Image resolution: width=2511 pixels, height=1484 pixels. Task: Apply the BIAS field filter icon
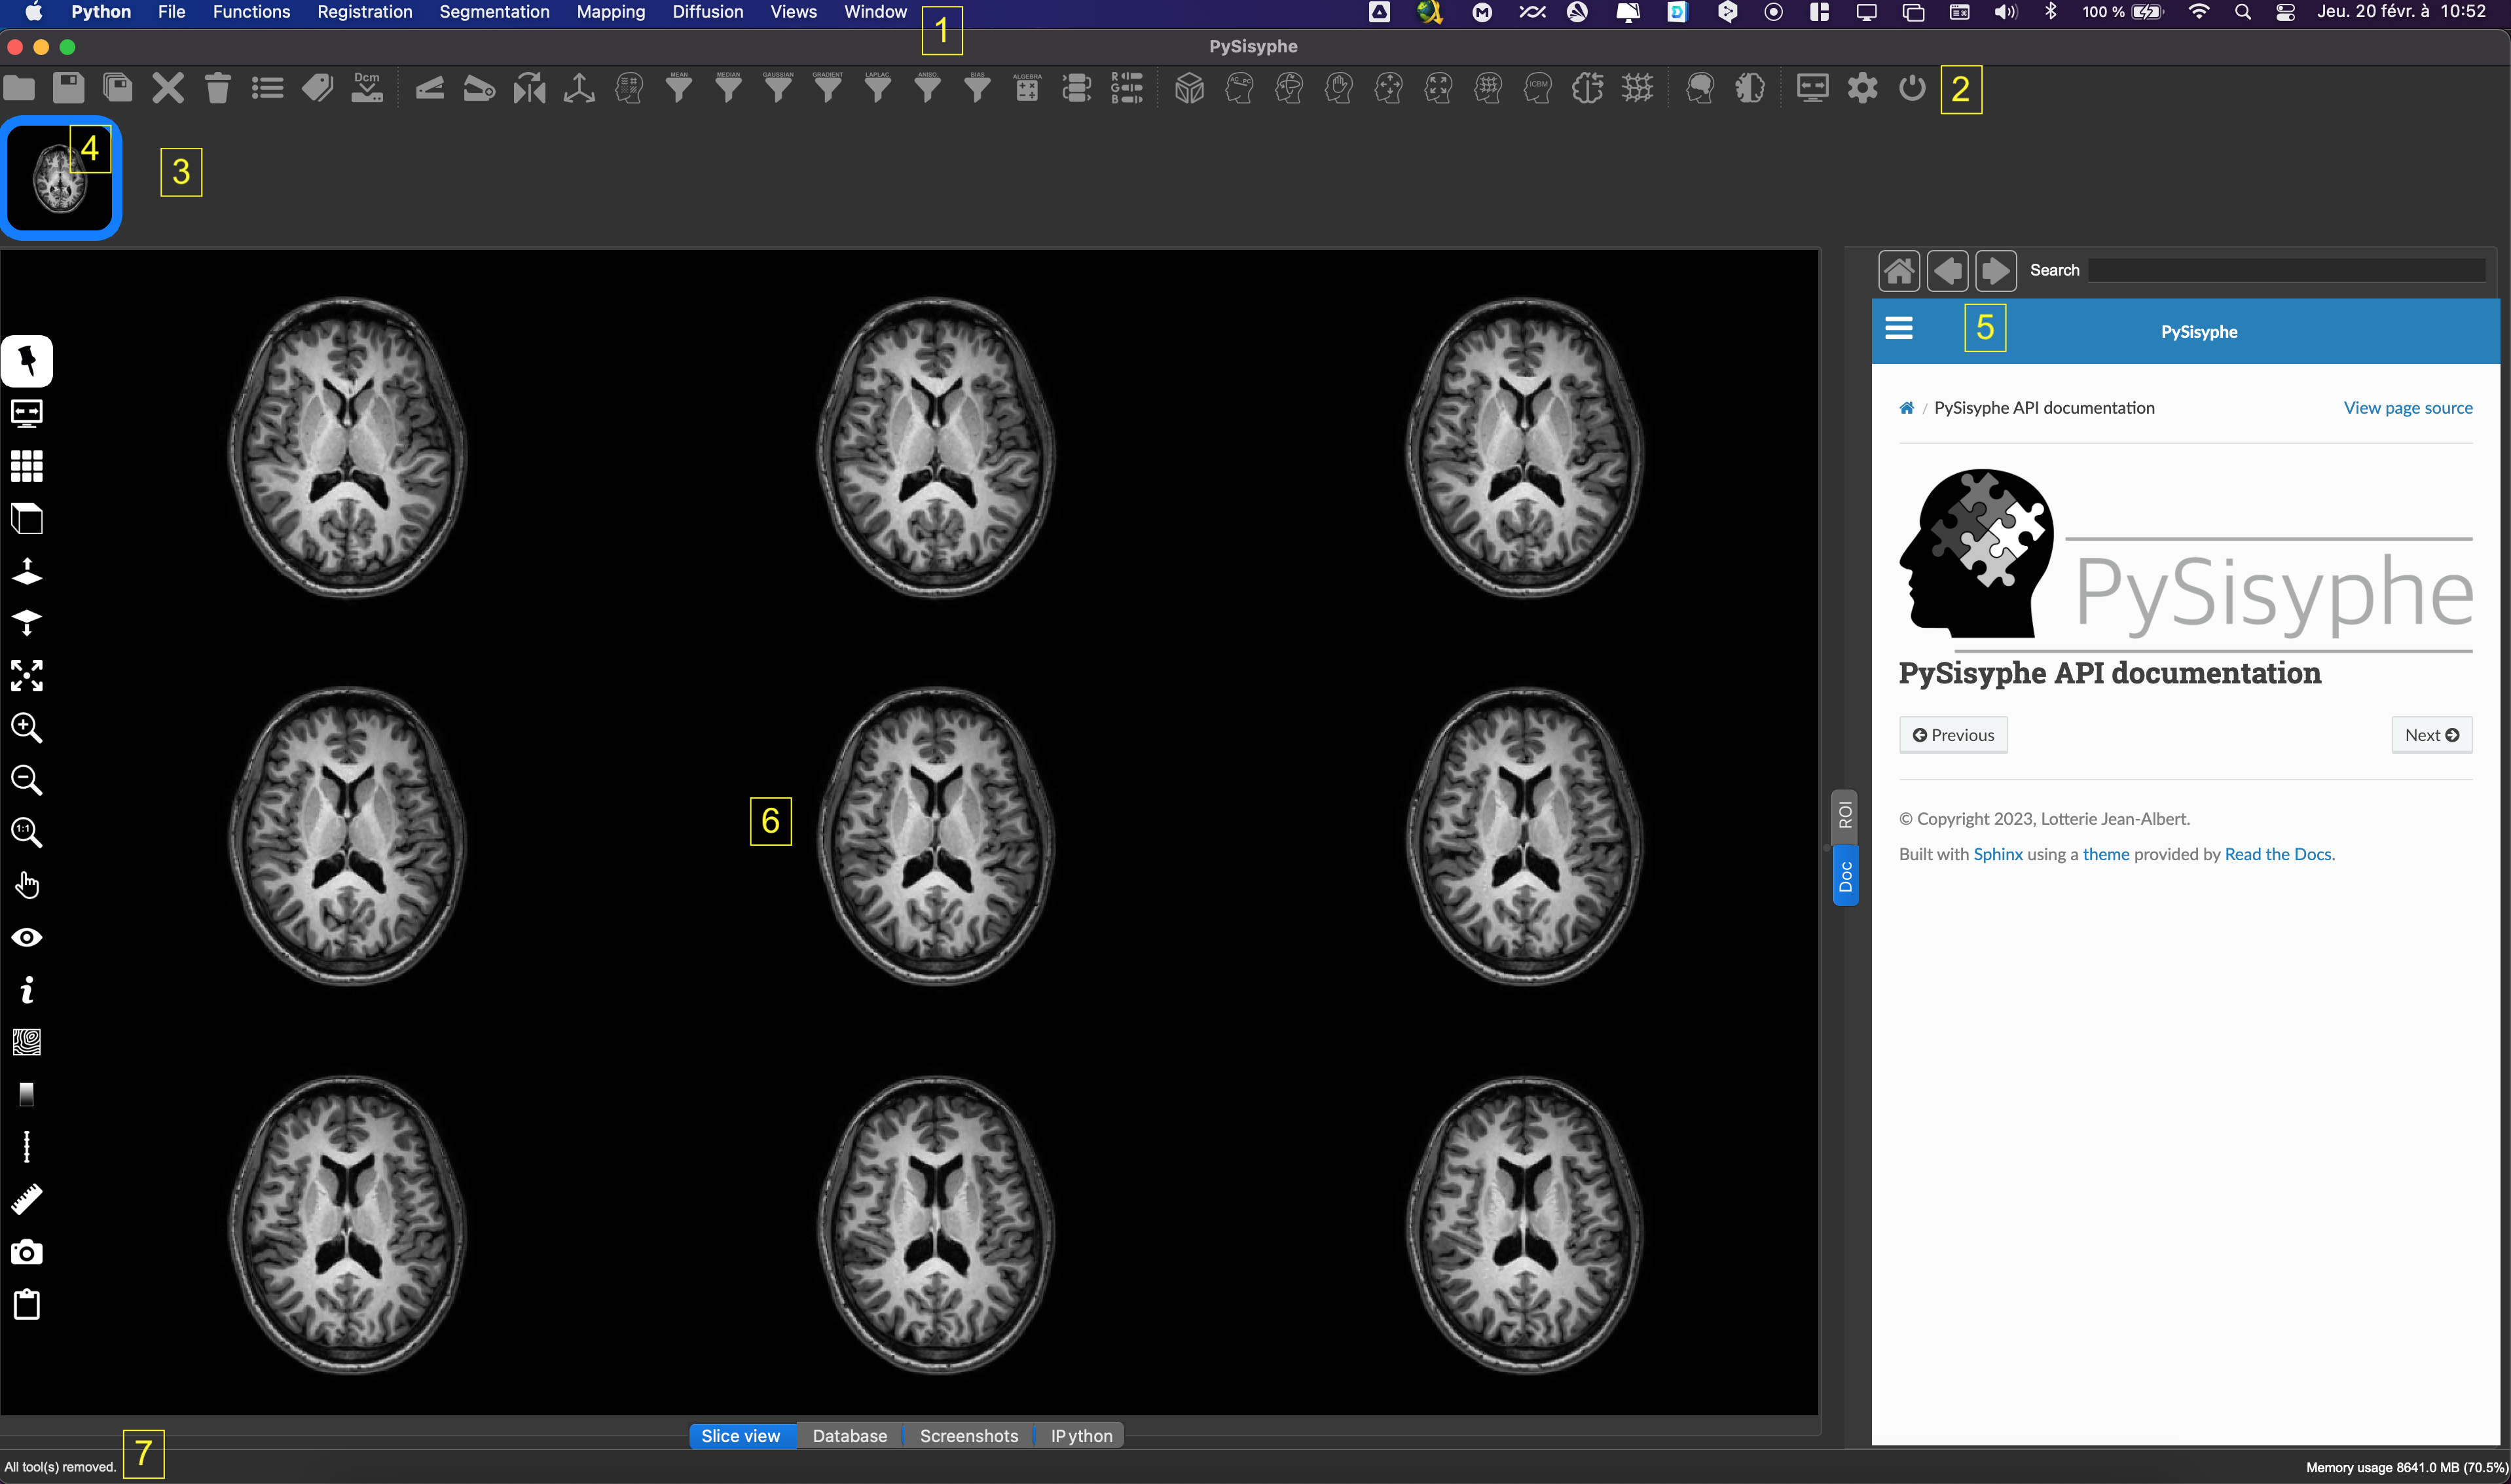(x=978, y=88)
